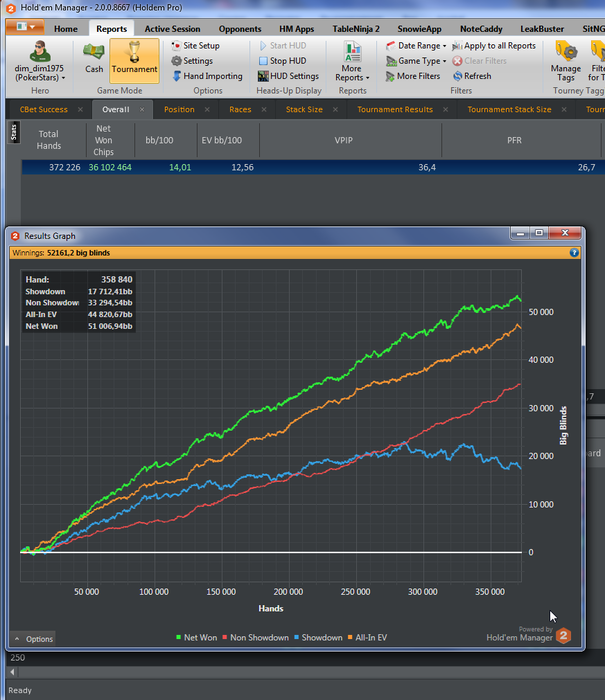Close the Position report tab
The height and width of the screenshot is (700, 605).
tap(207, 109)
